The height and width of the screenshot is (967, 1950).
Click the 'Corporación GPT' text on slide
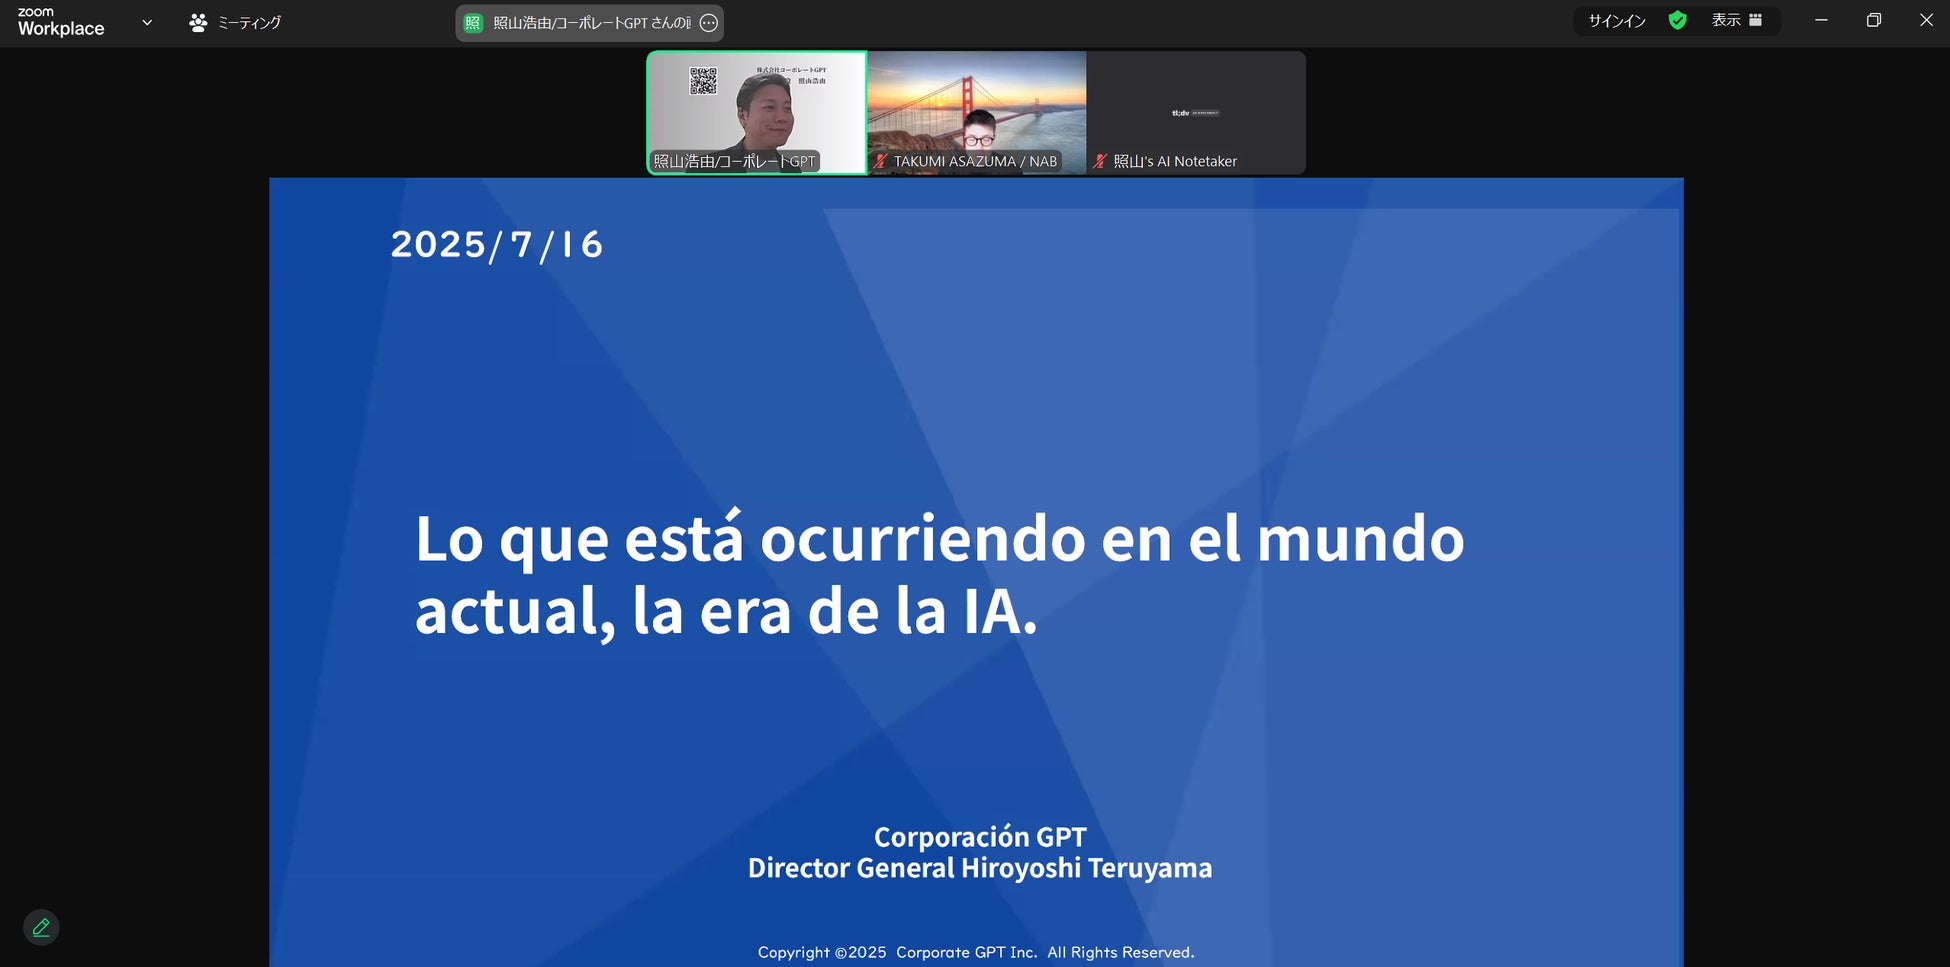click(x=980, y=836)
